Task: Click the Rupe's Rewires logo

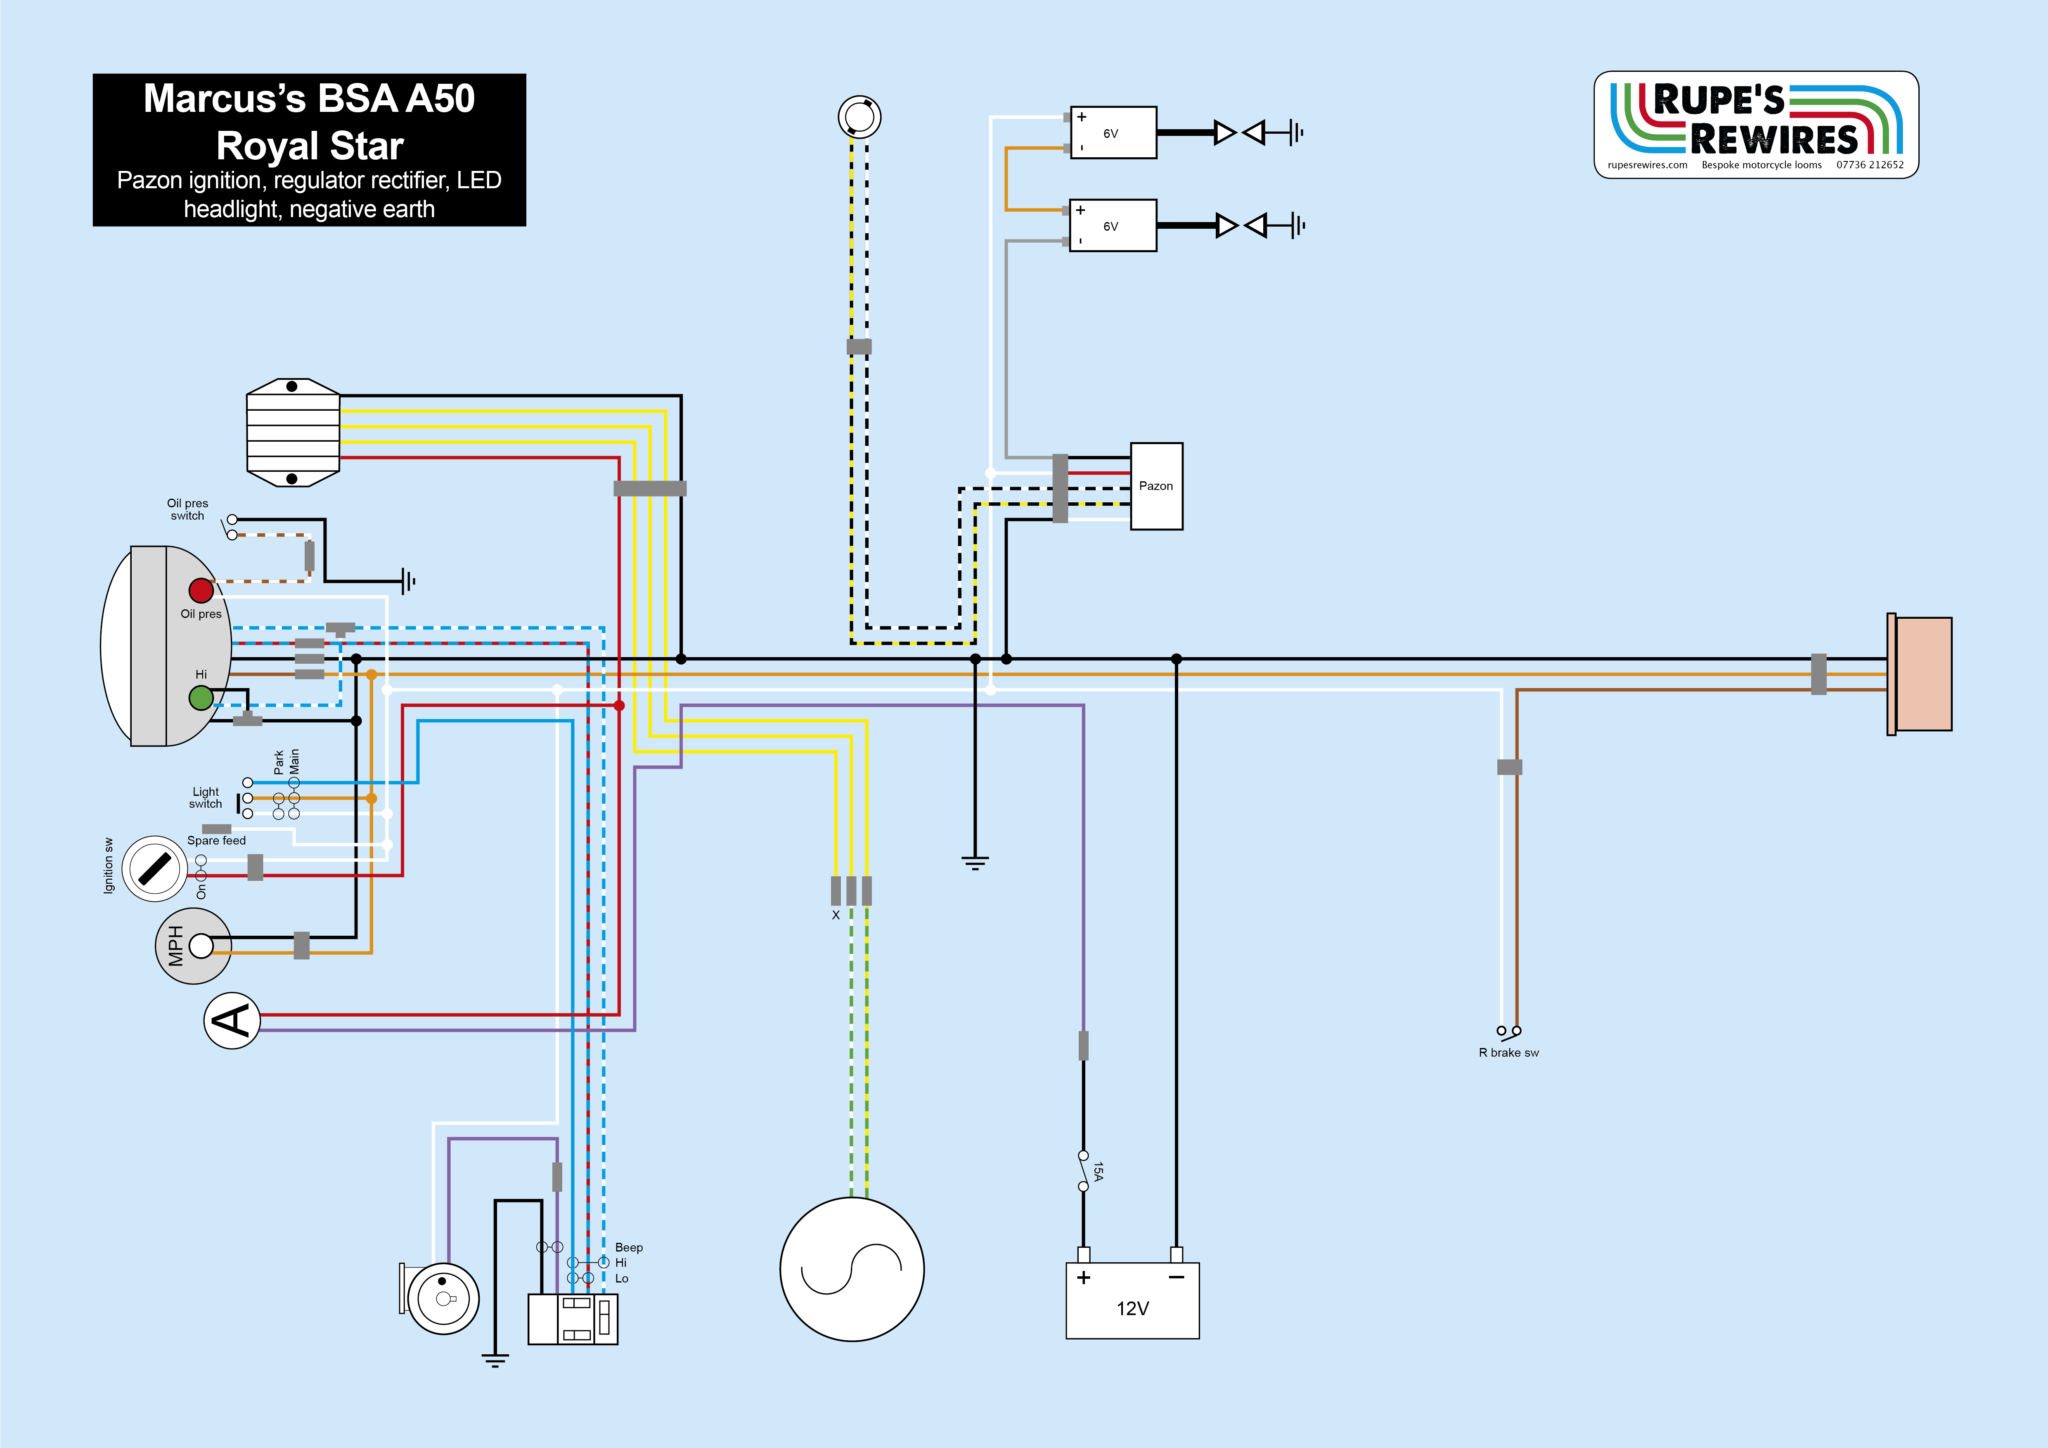Action: coord(1755,120)
